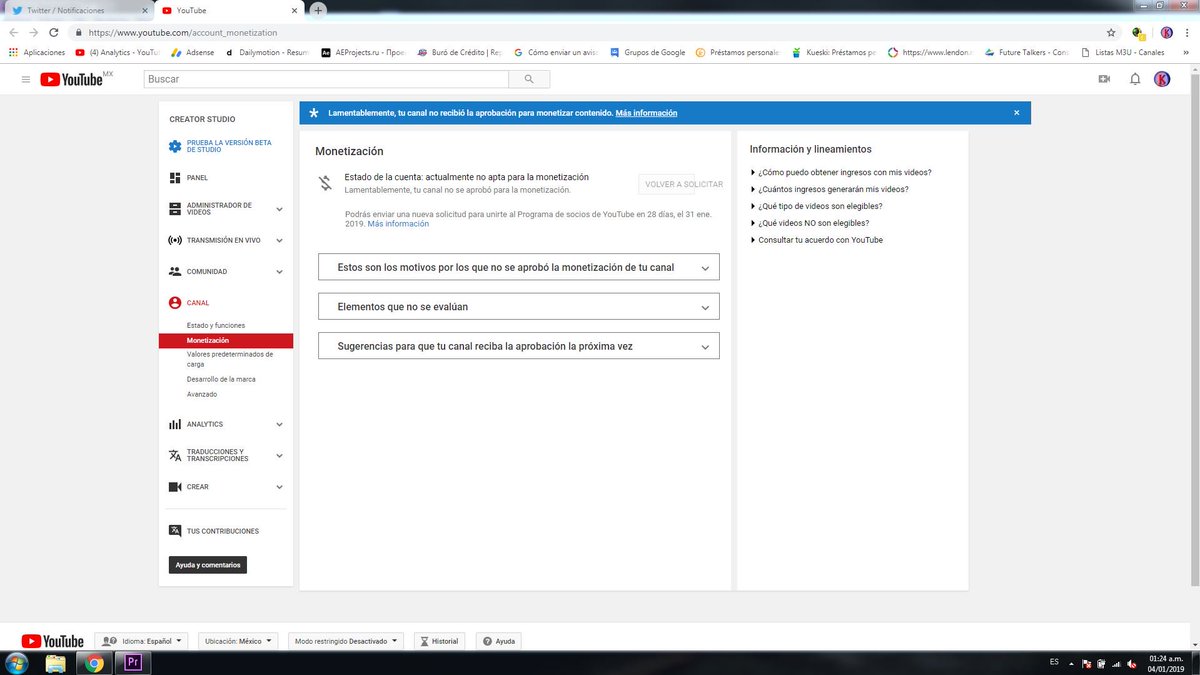
Task: Click the Canal account icon
Action: tap(175, 302)
